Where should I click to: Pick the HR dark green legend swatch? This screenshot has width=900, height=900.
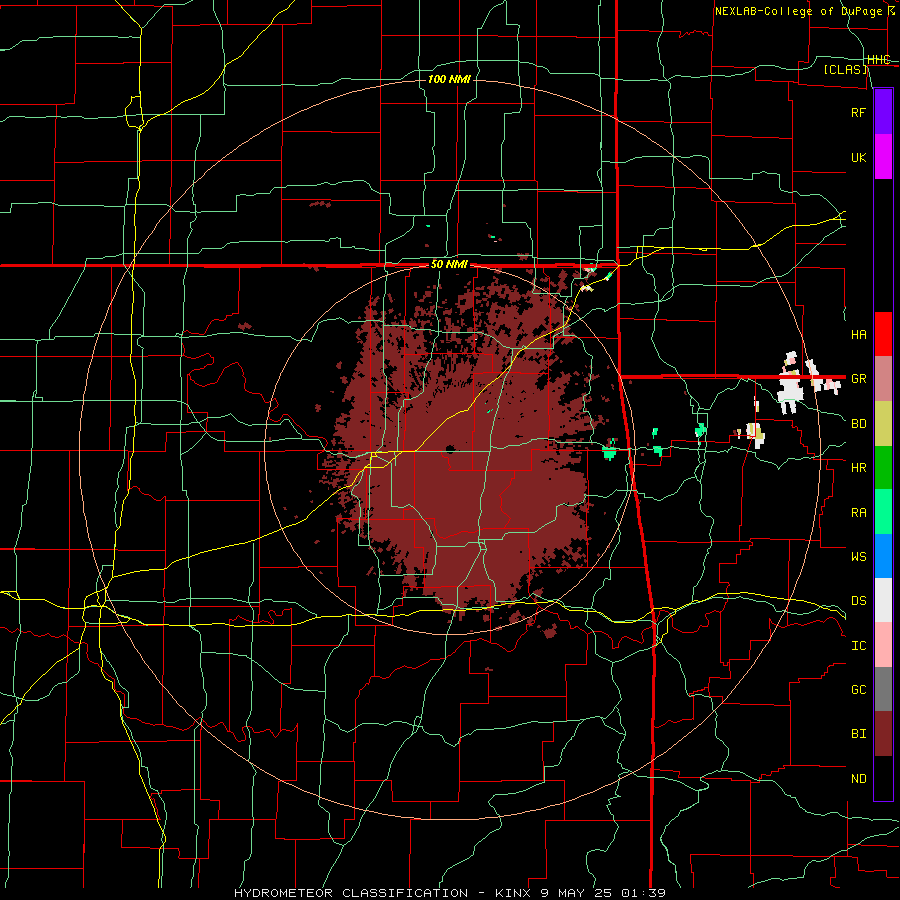pos(883,468)
